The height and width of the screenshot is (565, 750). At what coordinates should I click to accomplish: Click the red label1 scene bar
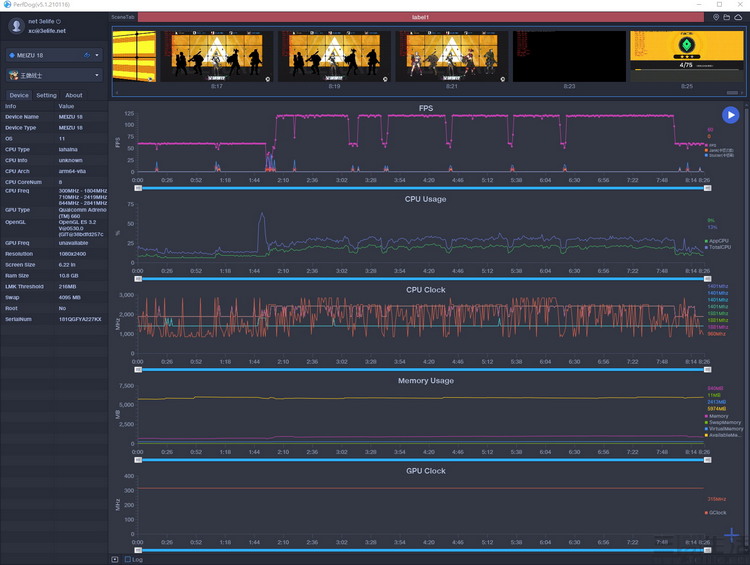coord(420,17)
